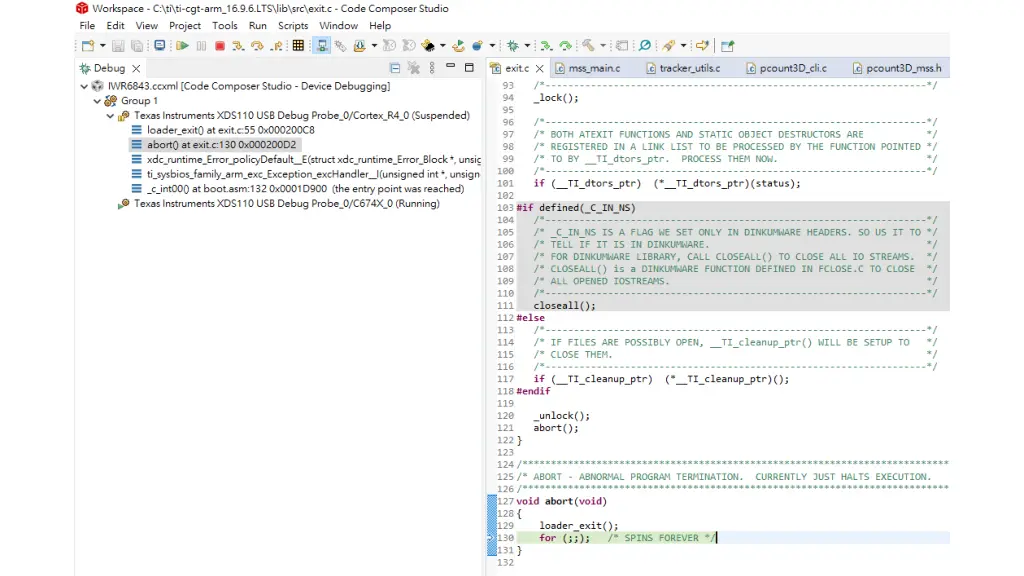Viewport: 1024px width, 576px height.
Task: Open the Search flashlight dropdown arrow
Action: 683,46
